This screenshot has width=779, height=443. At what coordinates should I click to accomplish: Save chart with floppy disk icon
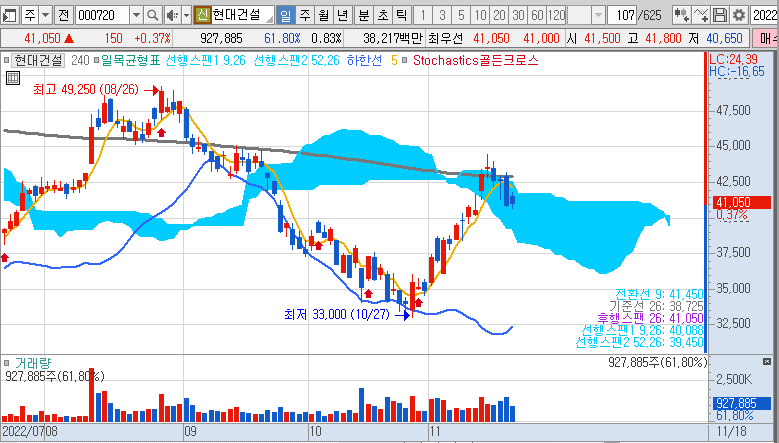pyautogui.click(x=719, y=15)
